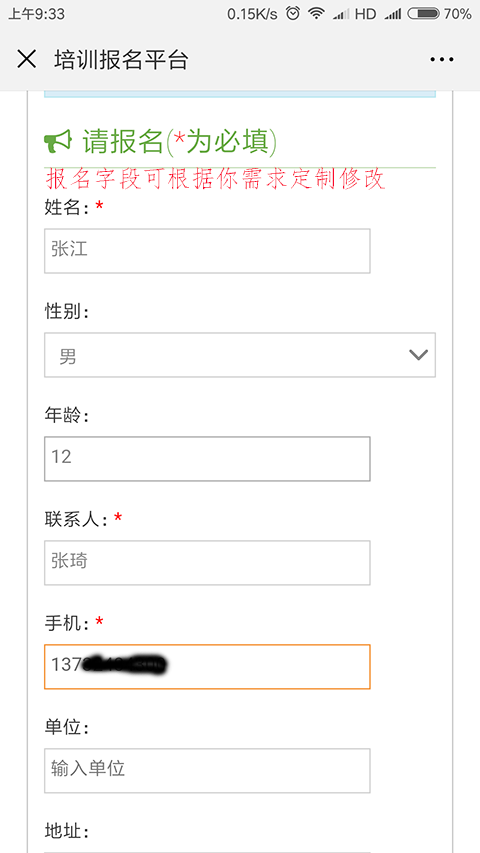Image resolution: width=480 pixels, height=853 pixels.
Task: Tap the 培训报名平台 page title
Action: (x=121, y=59)
